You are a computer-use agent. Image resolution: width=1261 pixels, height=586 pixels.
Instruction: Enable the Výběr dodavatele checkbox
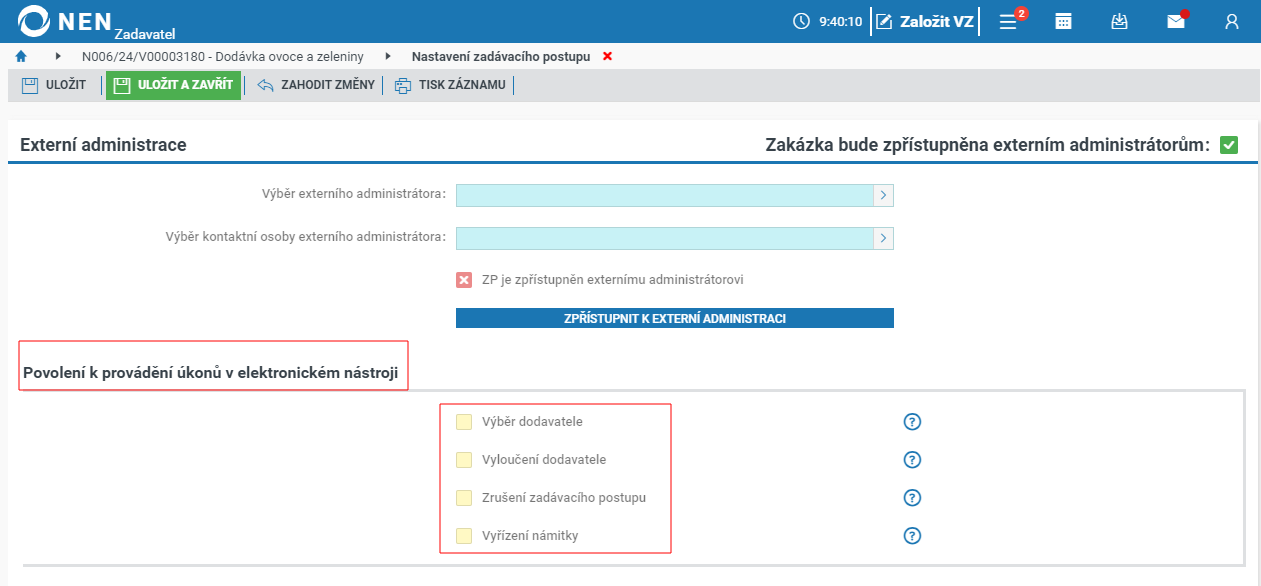(x=464, y=422)
